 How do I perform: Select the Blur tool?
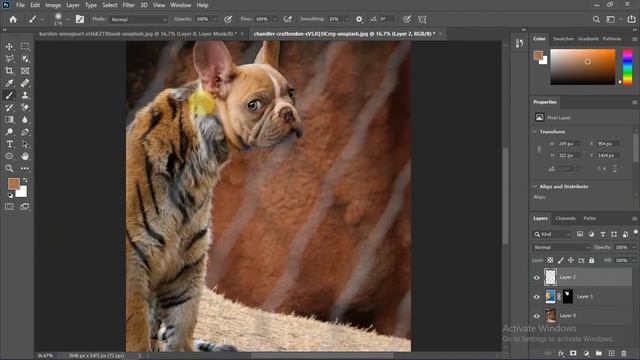click(x=25, y=120)
